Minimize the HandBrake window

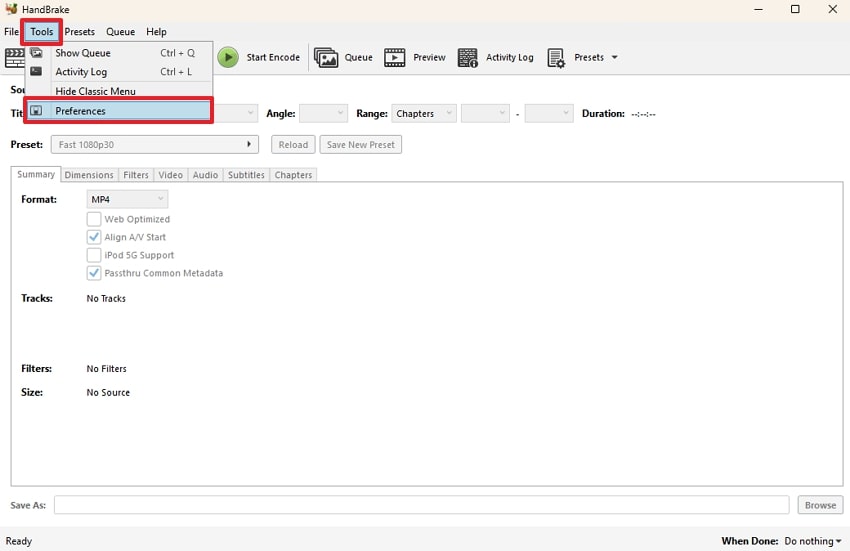tap(758, 9)
